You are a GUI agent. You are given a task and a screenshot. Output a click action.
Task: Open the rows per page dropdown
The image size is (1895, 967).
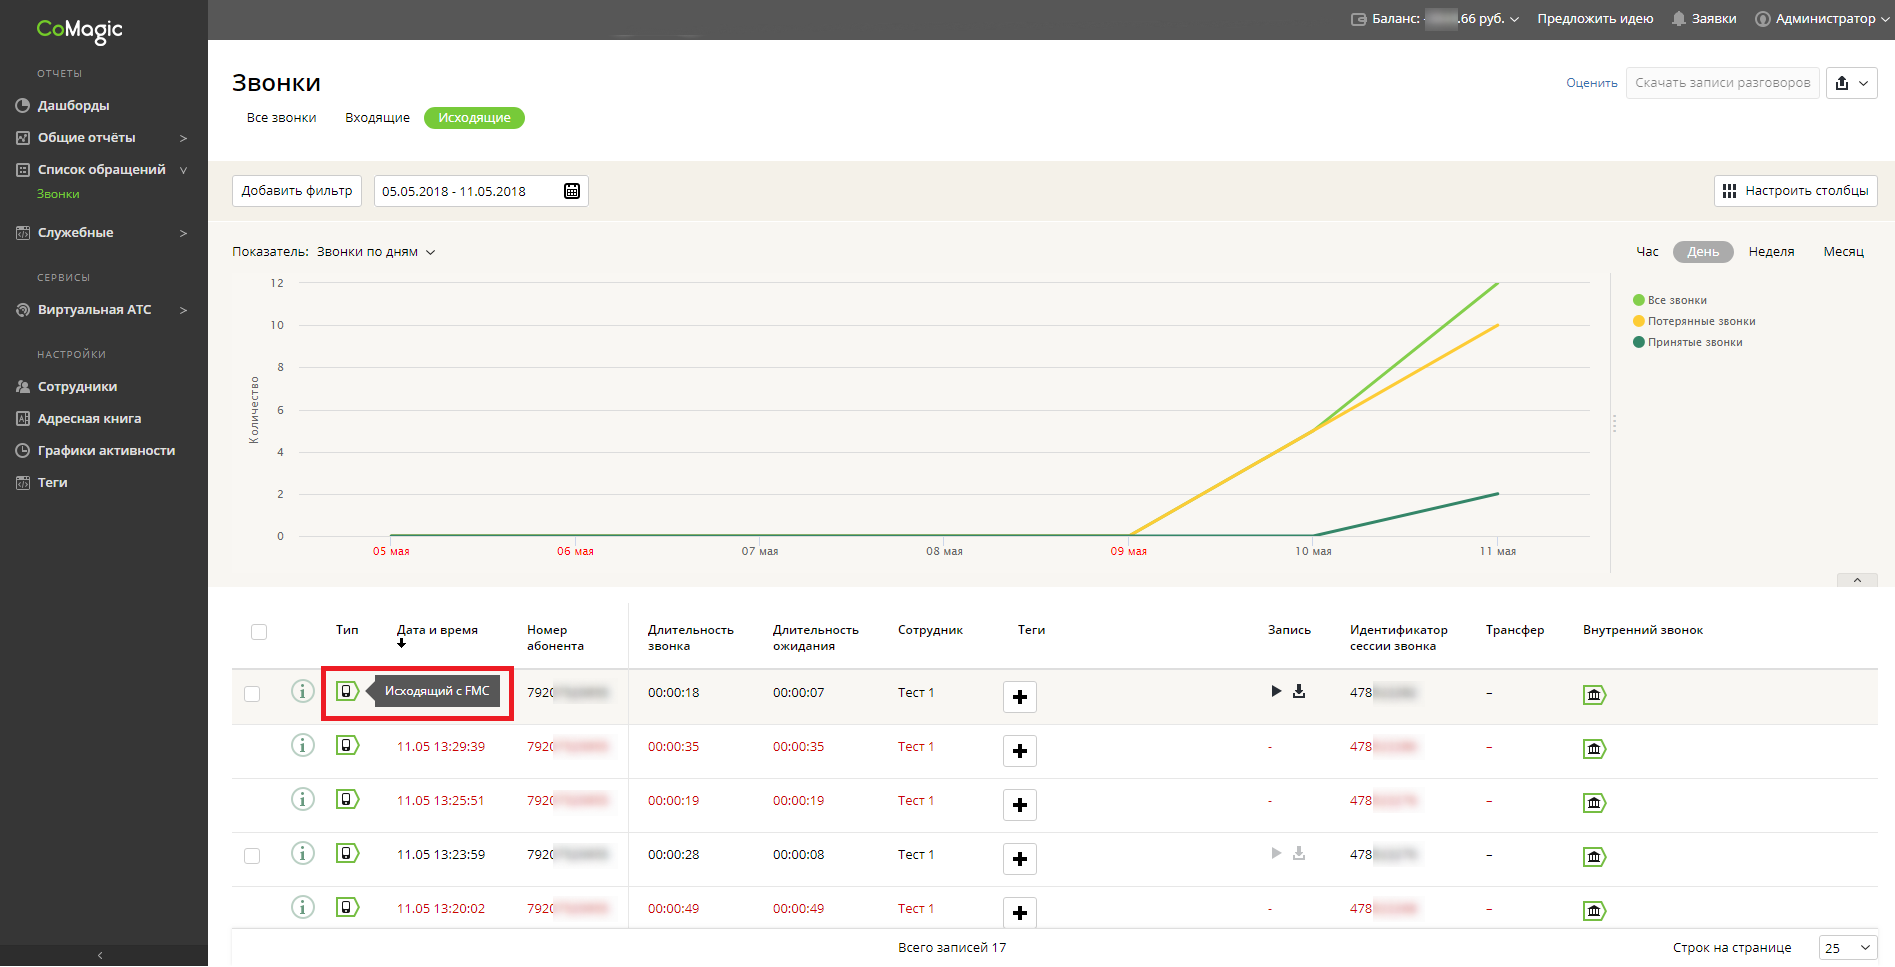(x=1847, y=948)
